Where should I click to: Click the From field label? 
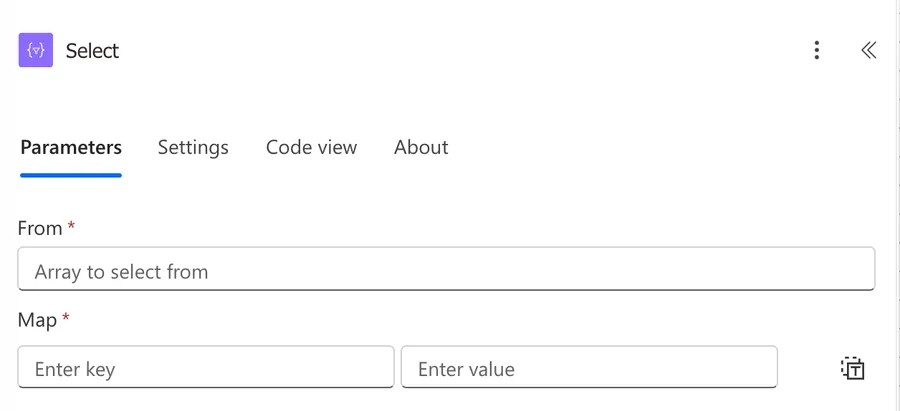pyautogui.click(x=40, y=228)
